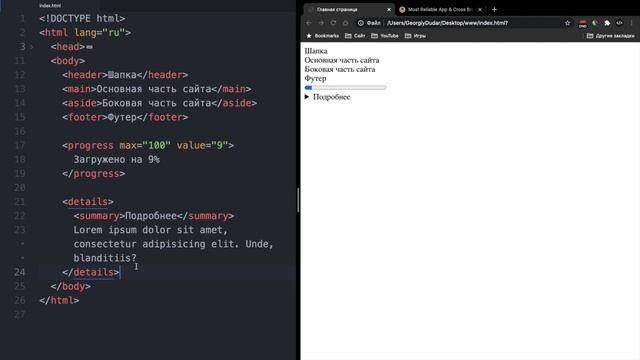Reload the current page
The height and width of the screenshot is (360, 640).
333,23
